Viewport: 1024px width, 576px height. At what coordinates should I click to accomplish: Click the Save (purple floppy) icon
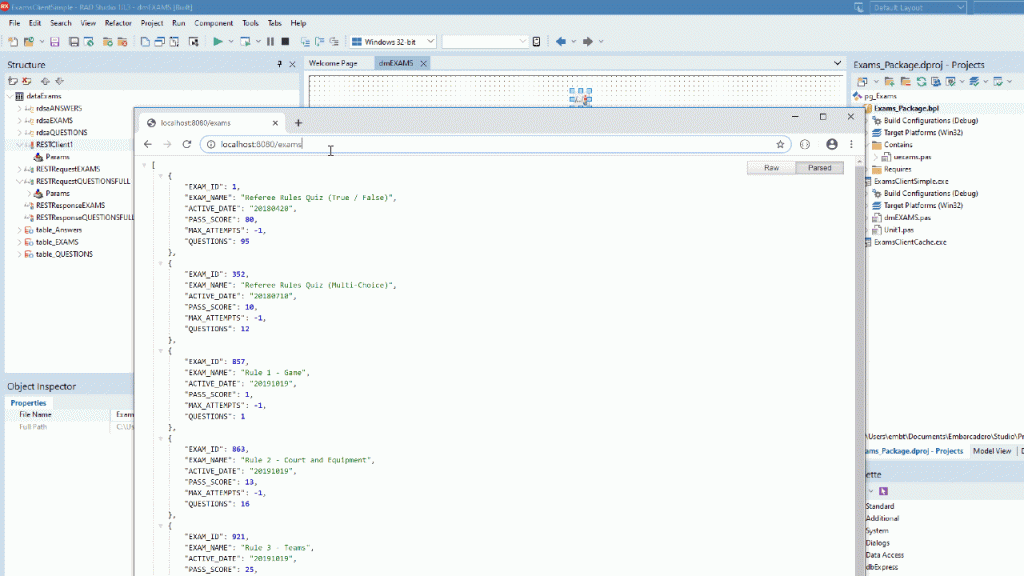(x=55, y=42)
